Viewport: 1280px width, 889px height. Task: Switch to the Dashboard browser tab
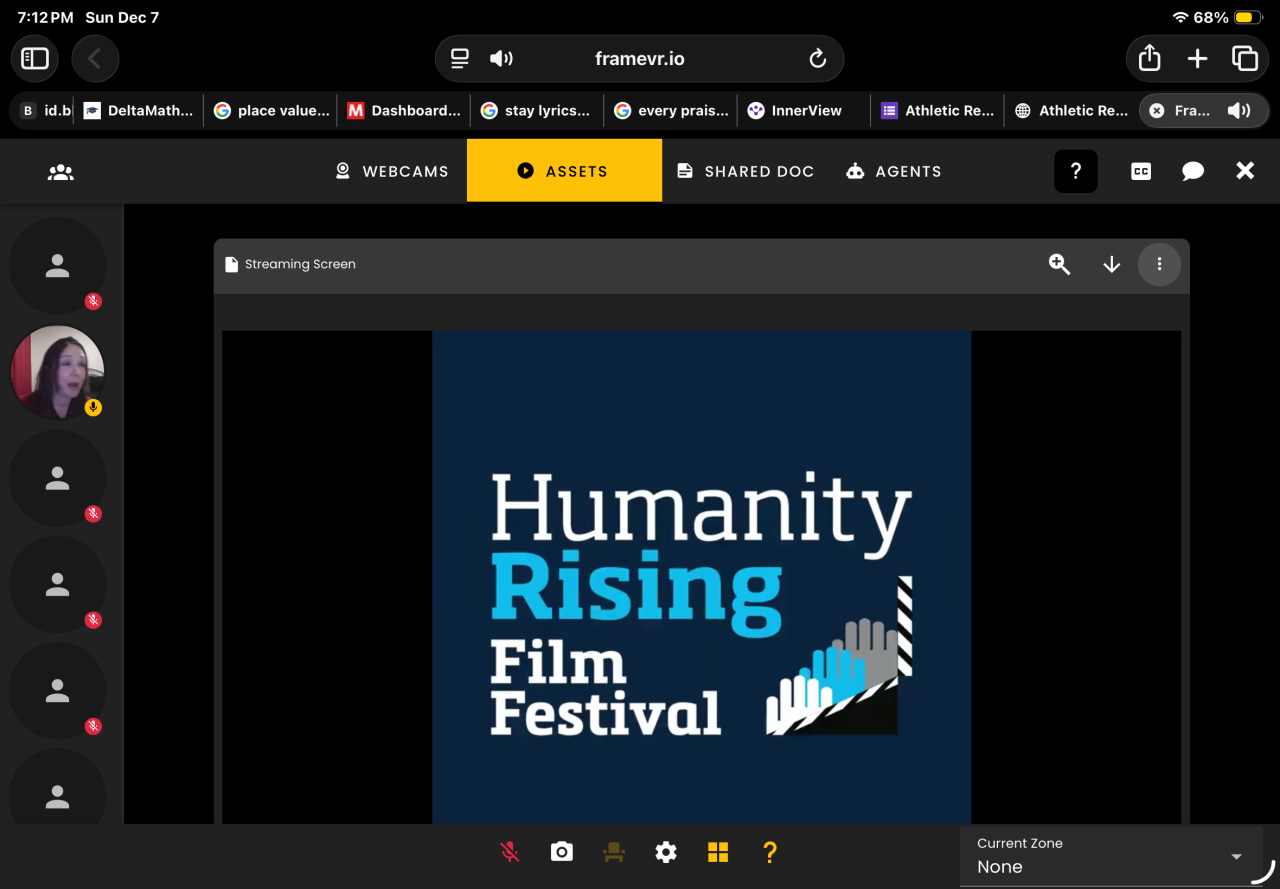tap(405, 111)
